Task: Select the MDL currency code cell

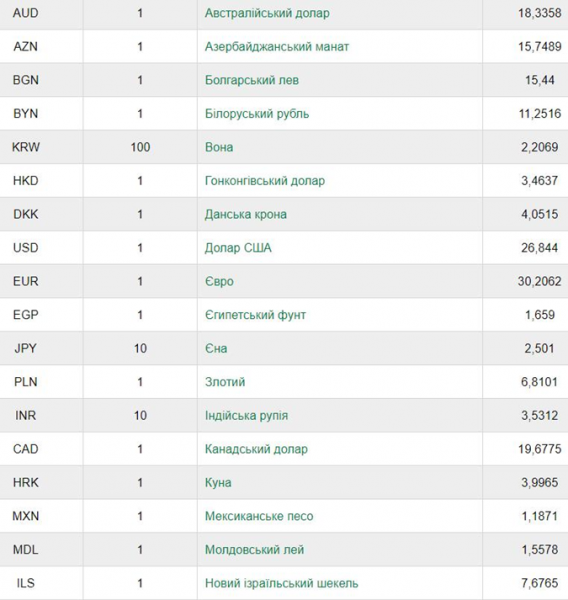Action: pos(41,550)
